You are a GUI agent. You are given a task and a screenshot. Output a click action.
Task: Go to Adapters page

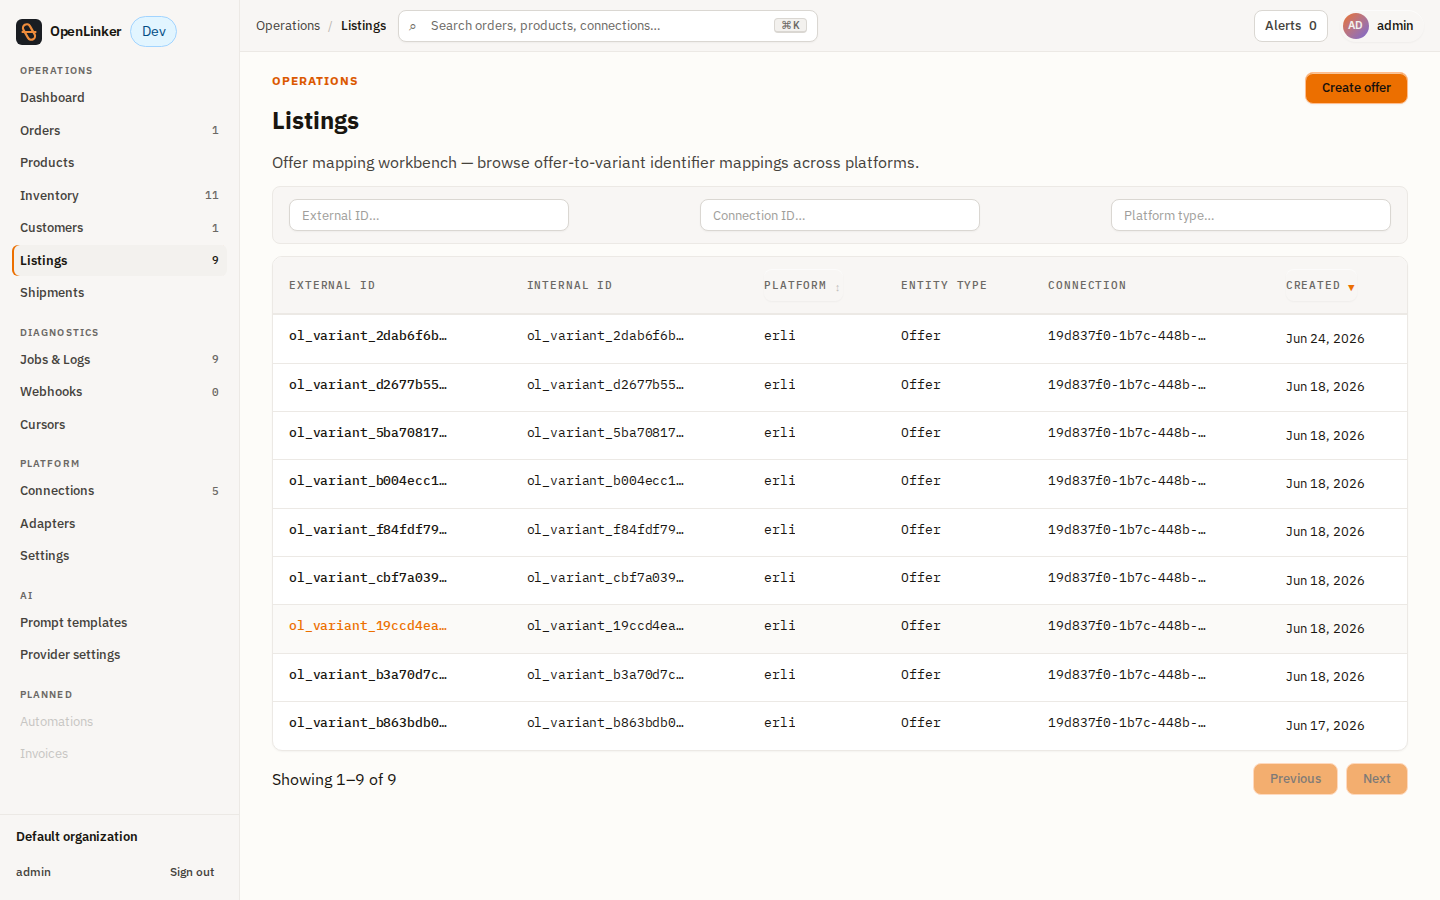point(119,524)
